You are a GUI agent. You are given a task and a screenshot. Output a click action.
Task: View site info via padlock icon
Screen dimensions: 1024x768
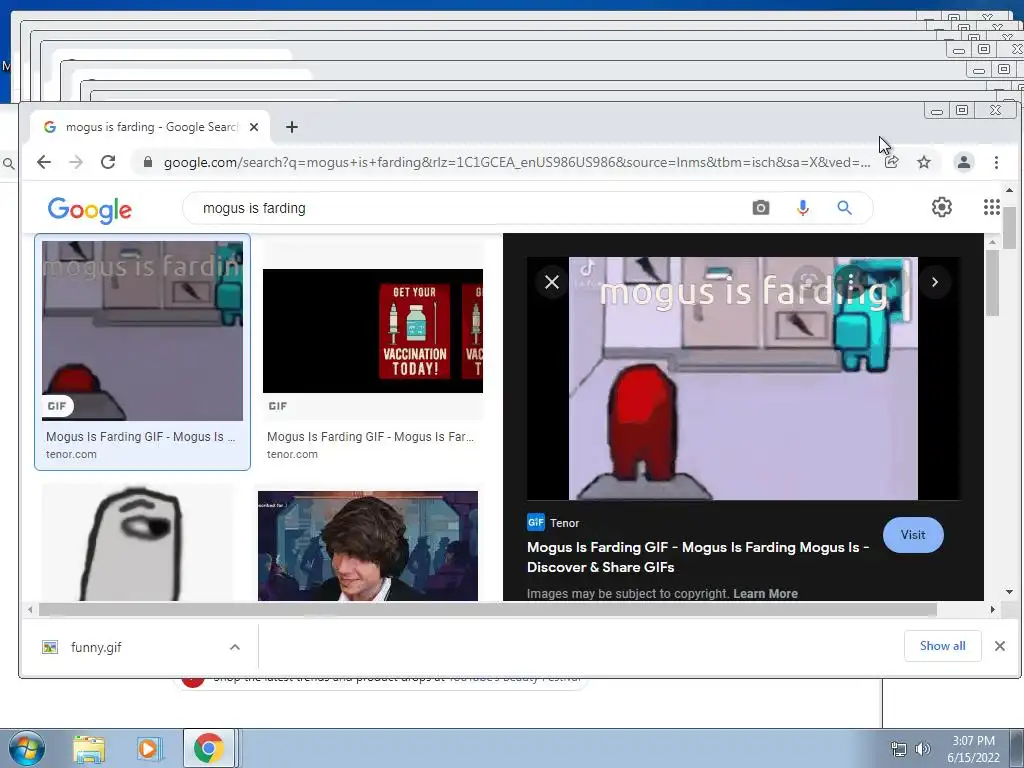pyautogui.click(x=148, y=162)
